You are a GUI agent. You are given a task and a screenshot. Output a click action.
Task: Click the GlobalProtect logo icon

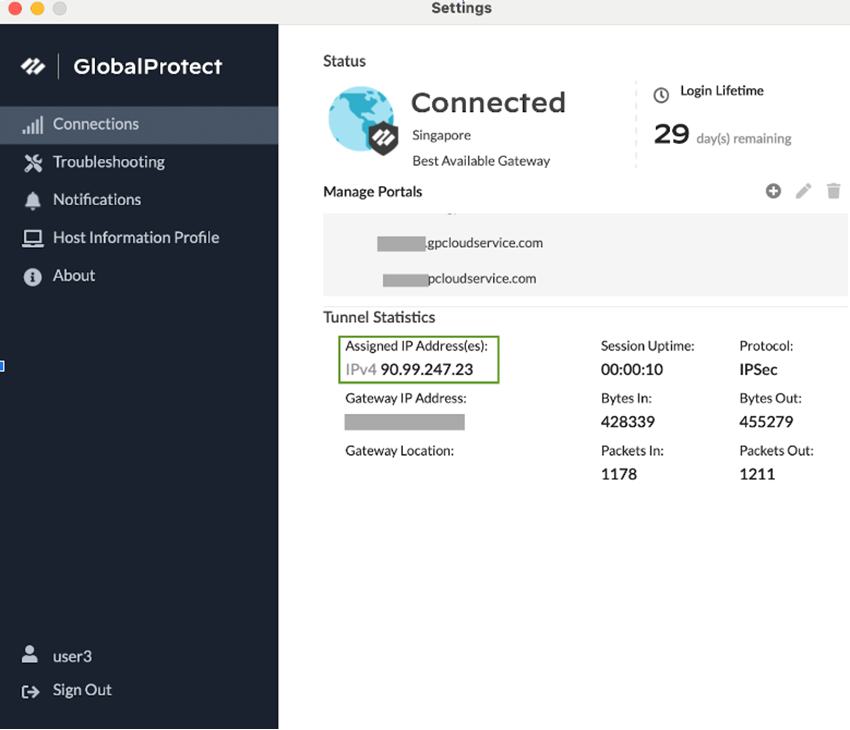34,67
